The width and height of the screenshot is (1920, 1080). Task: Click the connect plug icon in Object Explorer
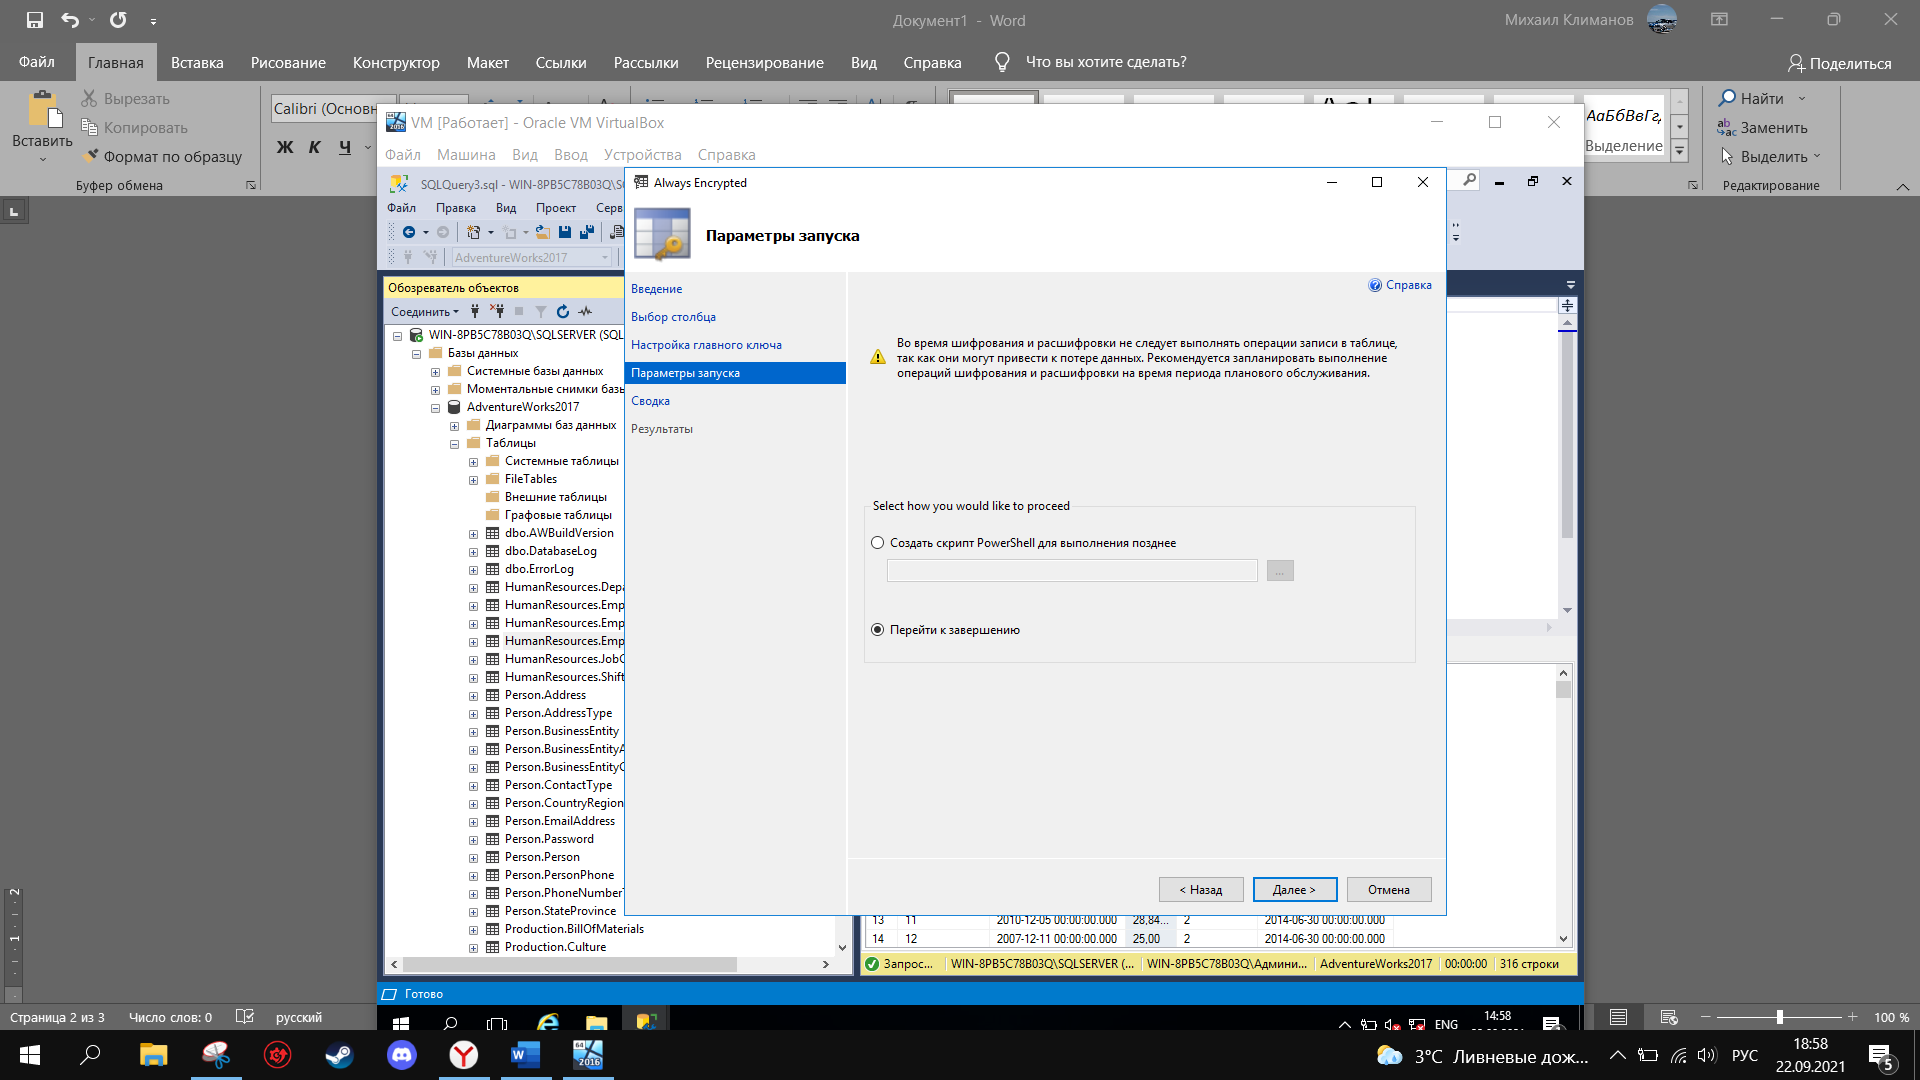[x=475, y=312]
